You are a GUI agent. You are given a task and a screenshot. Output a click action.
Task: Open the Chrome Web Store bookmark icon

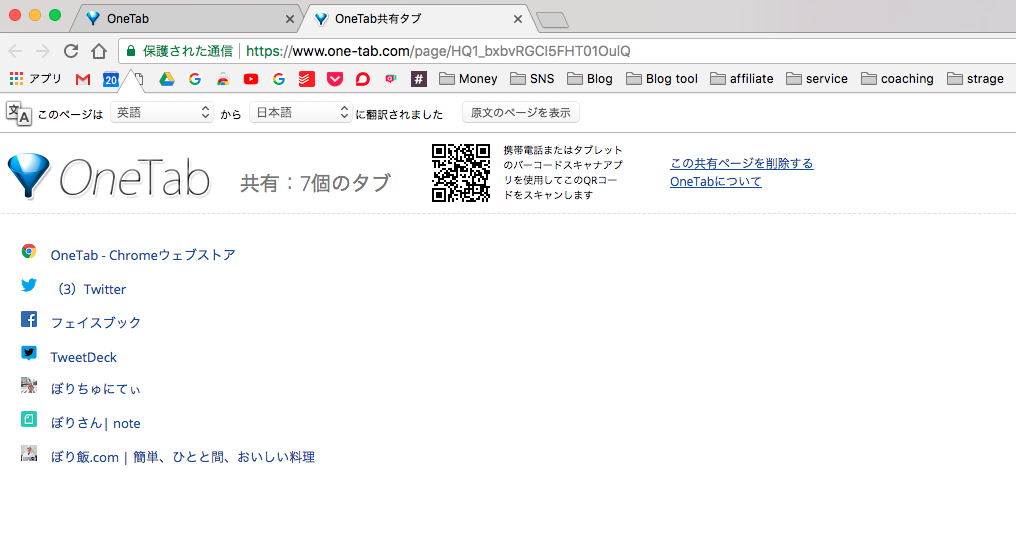pos(223,79)
